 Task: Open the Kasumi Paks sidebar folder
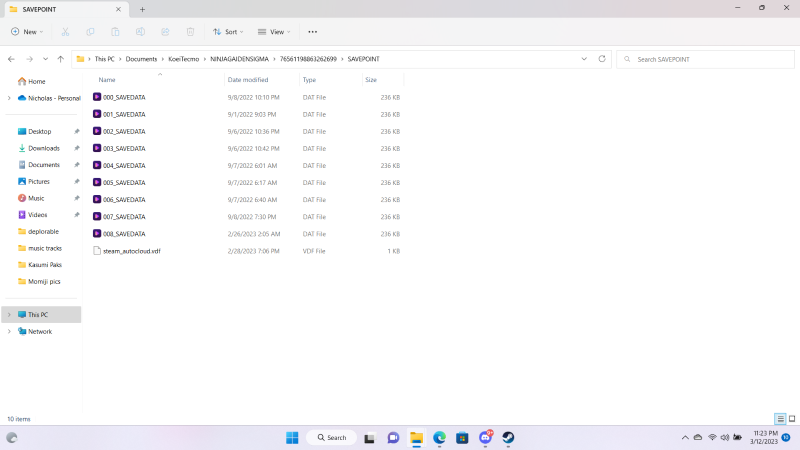pyautogui.click(x=40, y=264)
